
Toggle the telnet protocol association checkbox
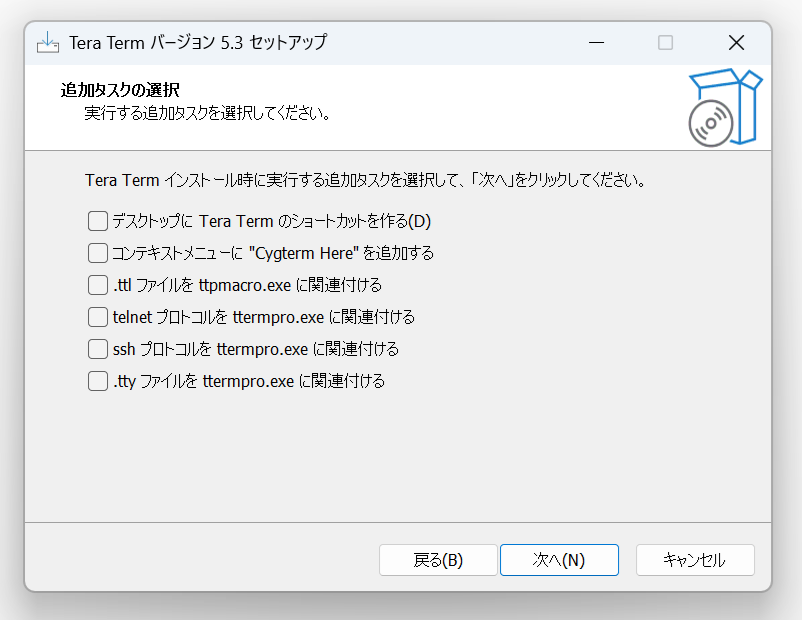tap(98, 317)
